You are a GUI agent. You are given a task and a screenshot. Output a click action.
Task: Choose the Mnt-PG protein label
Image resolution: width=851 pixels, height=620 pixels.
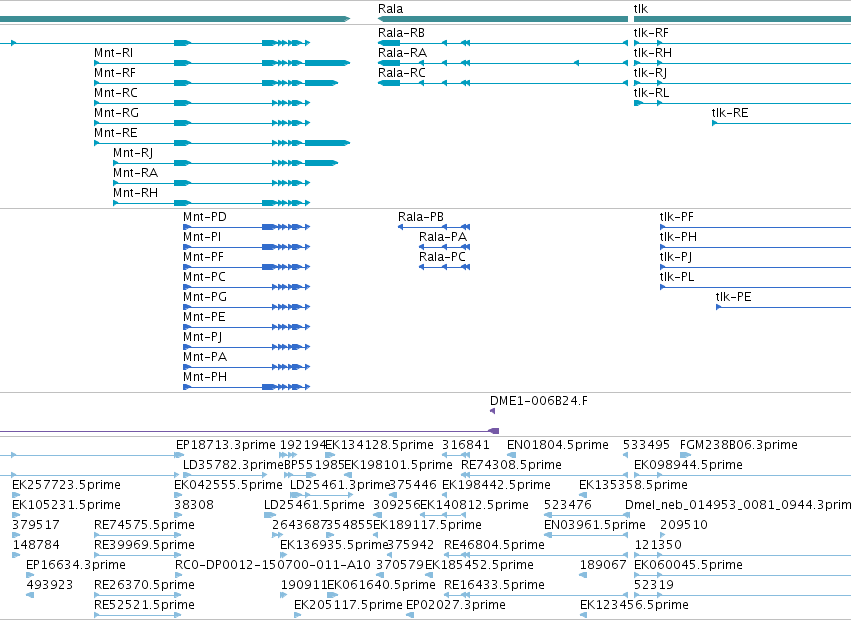(x=205, y=298)
